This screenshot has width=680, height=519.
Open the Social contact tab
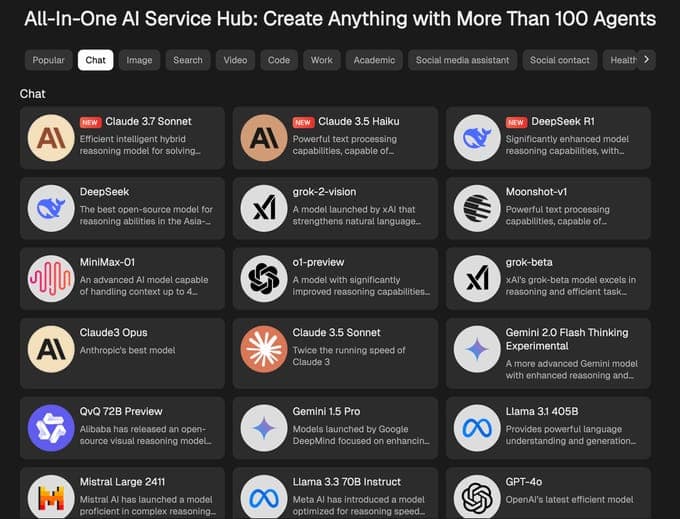click(559, 60)
